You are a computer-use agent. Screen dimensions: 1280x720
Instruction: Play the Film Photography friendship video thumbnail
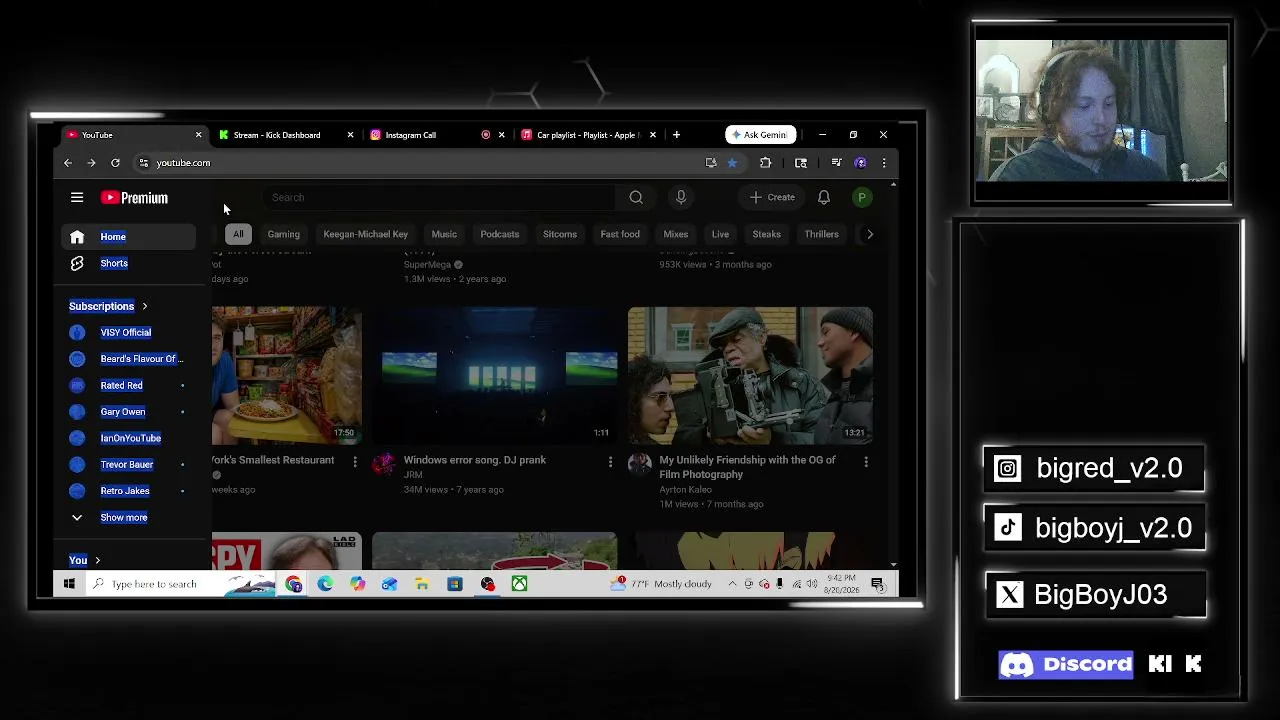[x=750, y=376]
